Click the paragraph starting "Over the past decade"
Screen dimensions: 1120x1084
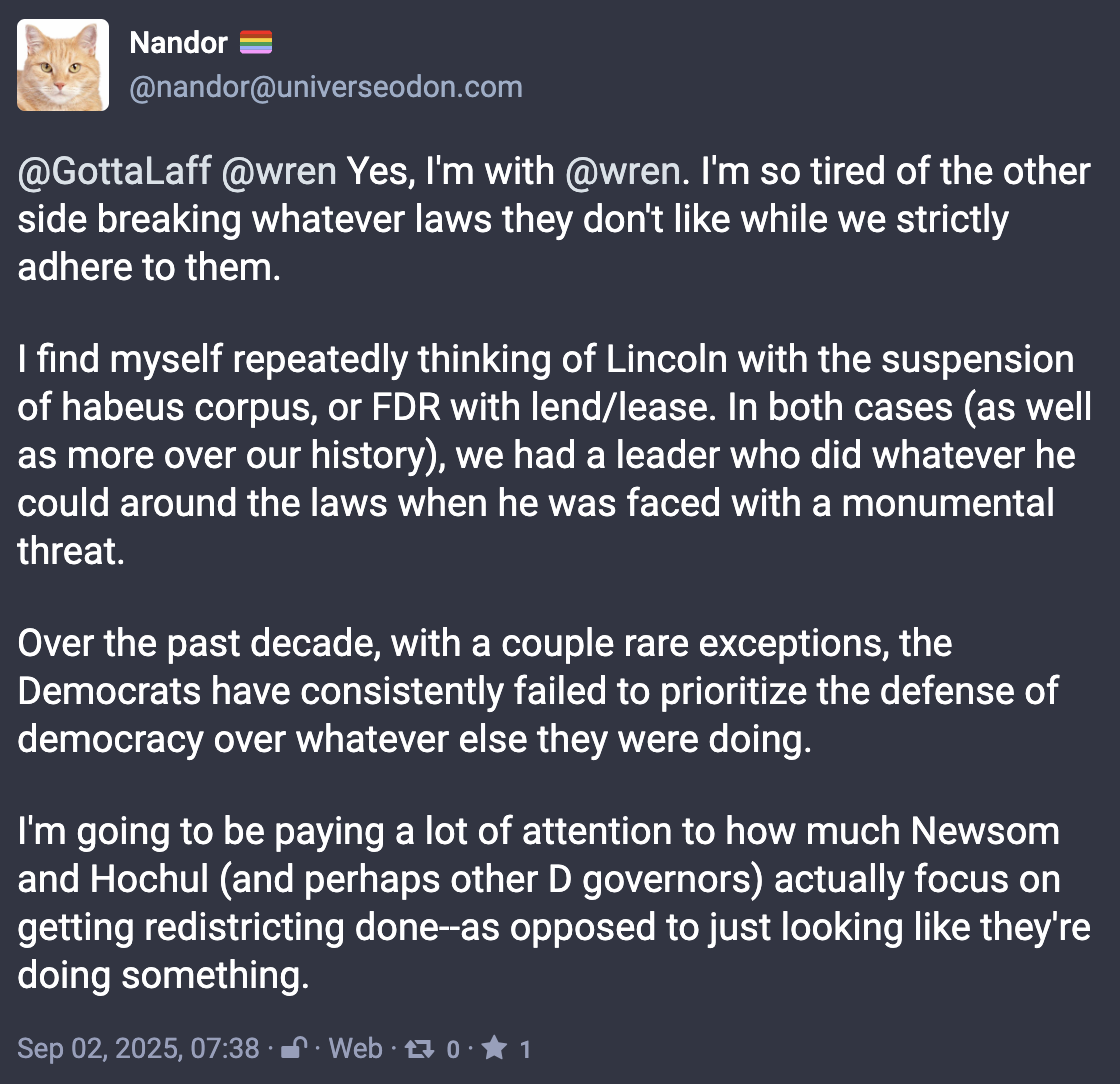538,690
